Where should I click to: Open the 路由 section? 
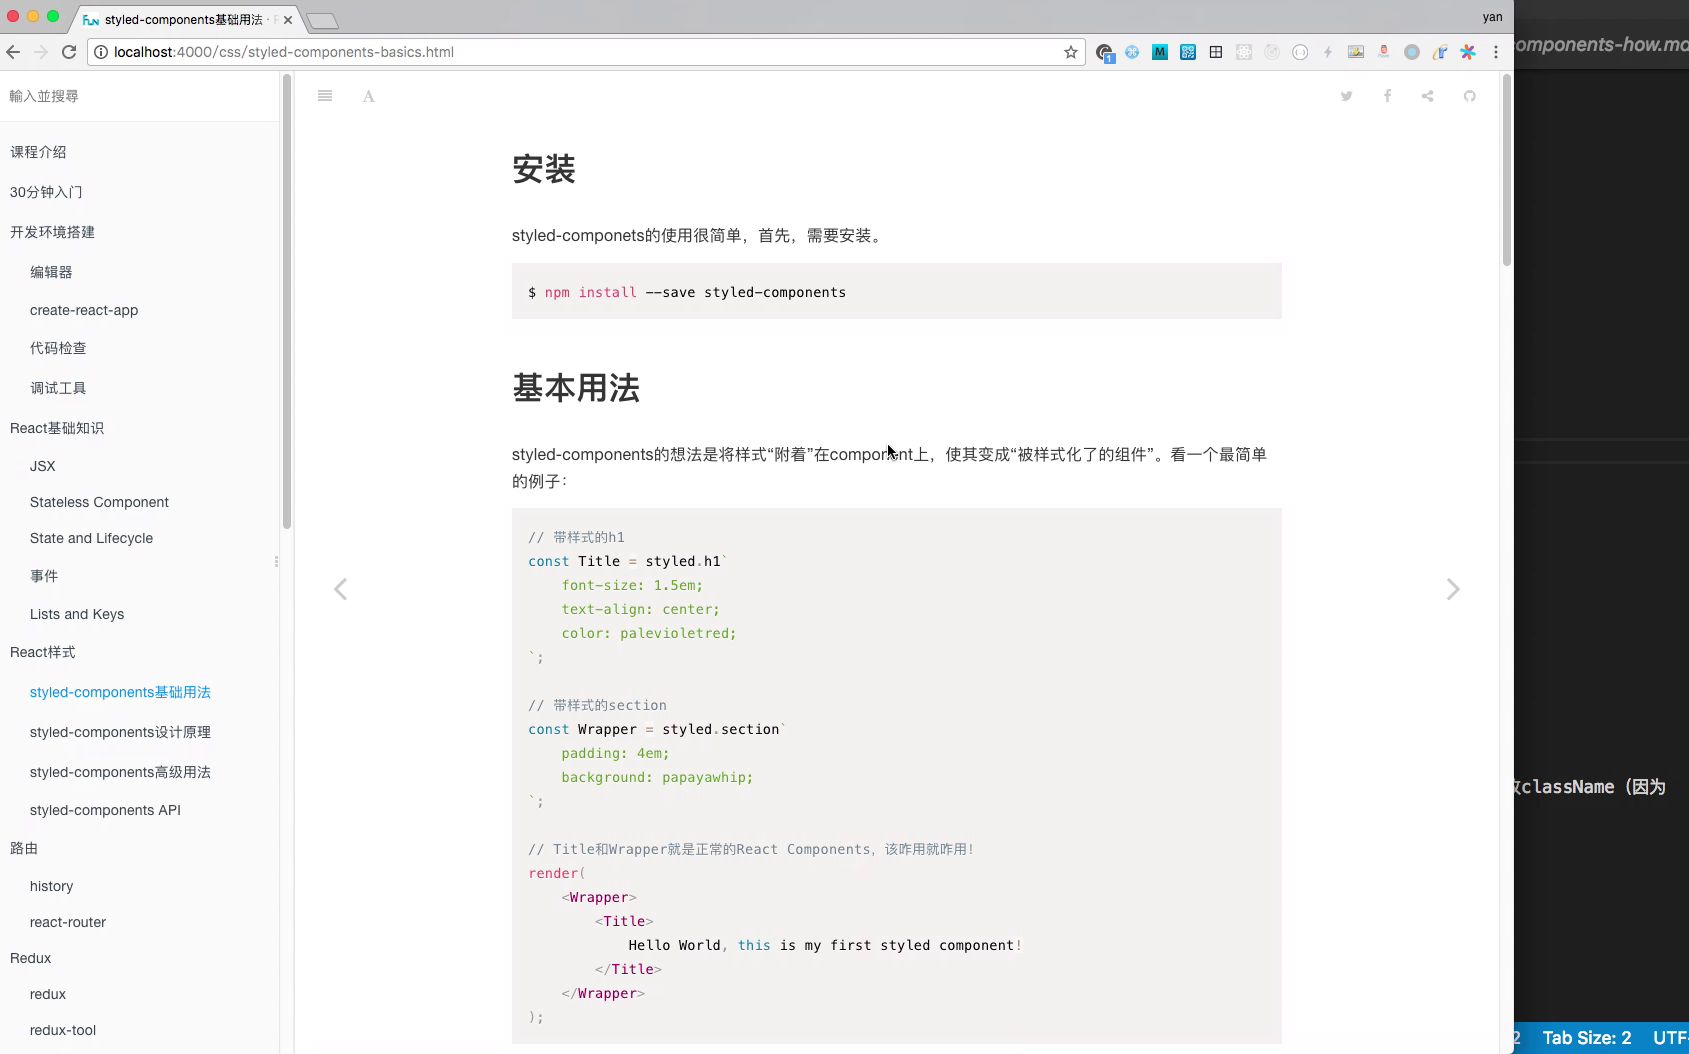tap(24, 848)
